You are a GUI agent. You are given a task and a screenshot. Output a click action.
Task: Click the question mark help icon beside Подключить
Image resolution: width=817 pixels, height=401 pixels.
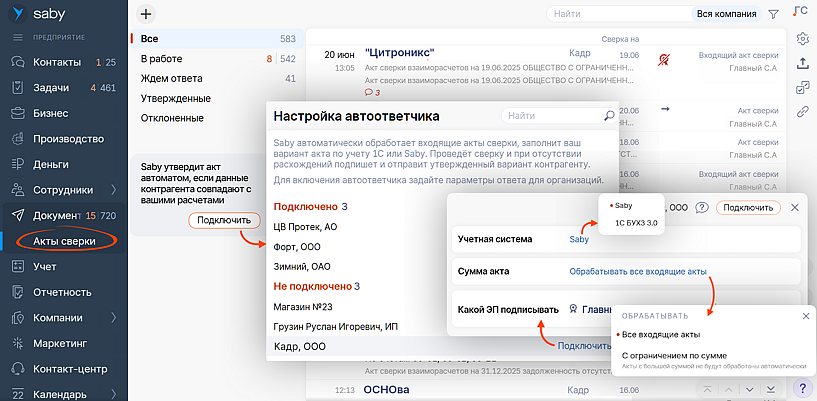(702, 207)
